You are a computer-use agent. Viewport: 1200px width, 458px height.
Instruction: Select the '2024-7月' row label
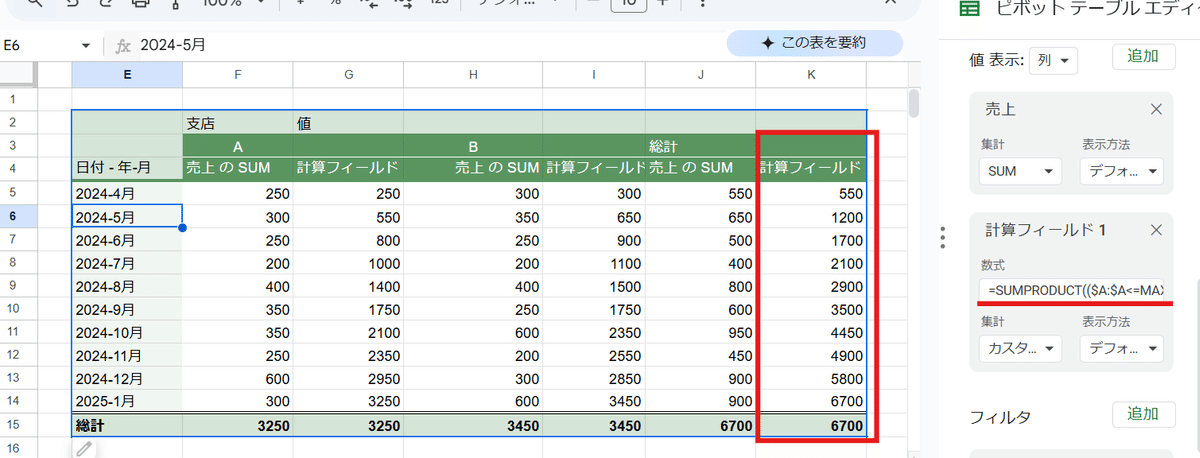click(127, 262)
